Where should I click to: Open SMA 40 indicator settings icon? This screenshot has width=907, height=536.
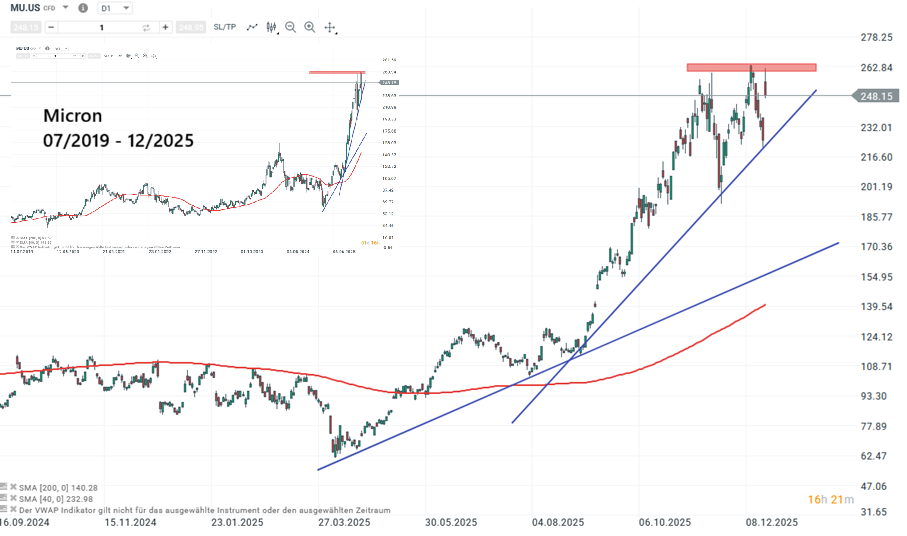point(5,497)
